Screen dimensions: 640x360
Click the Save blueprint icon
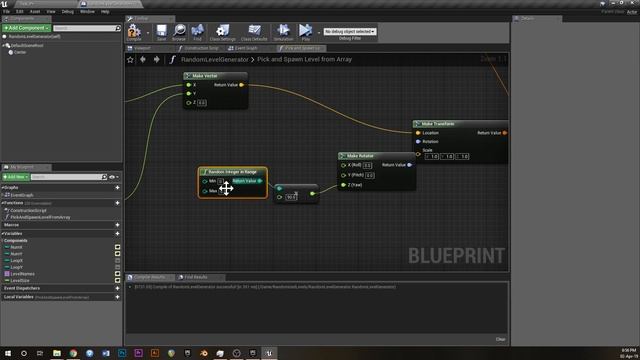[x=162, y=32]
